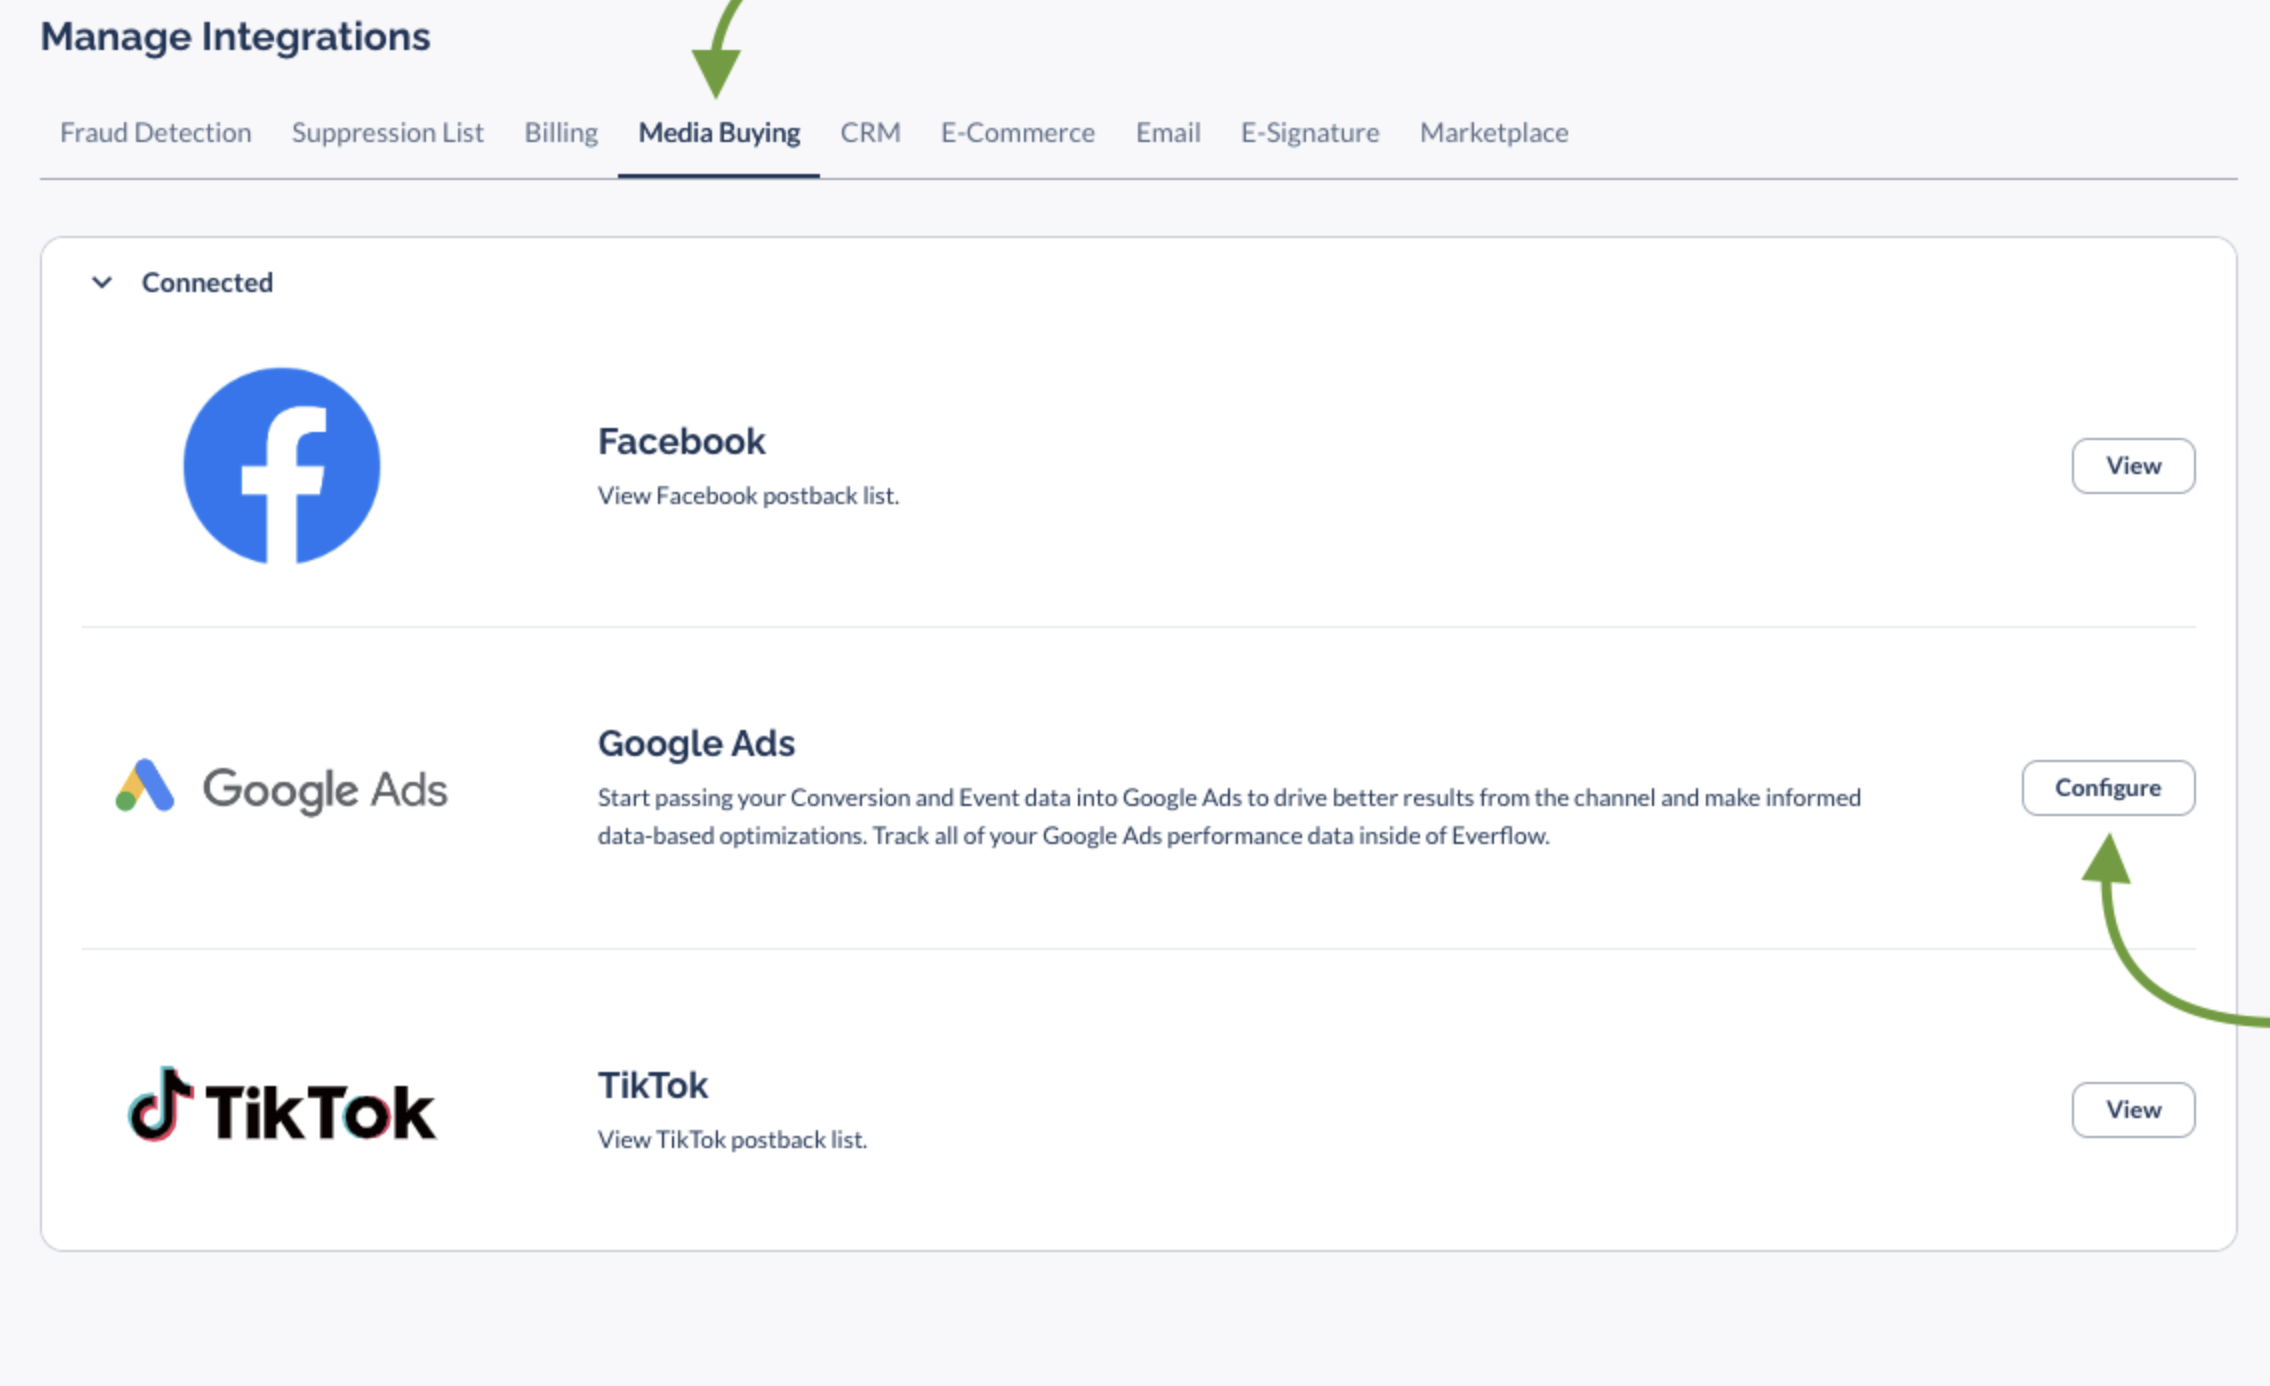The height and width of the screenshot is (1386, 2270).
Task: Collapse the Connected section chevron
Action: [102, 283]
